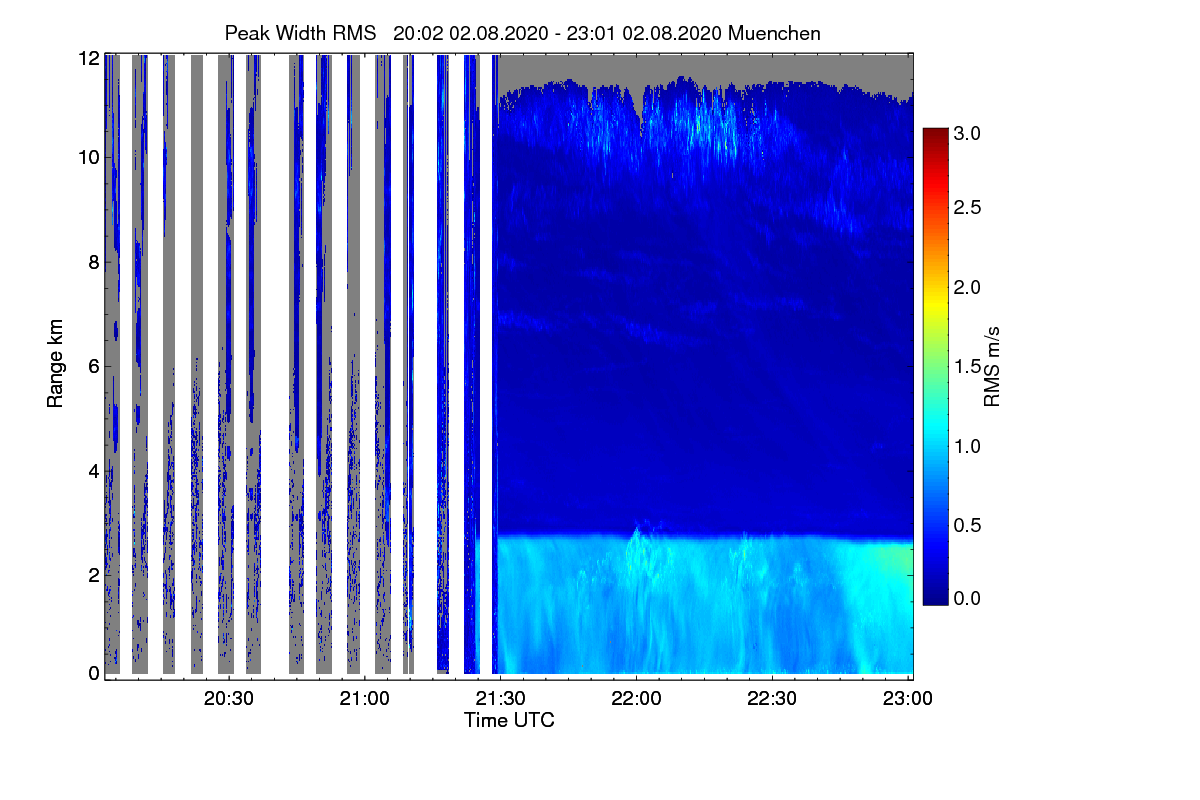This screenshot has width=1200, height=800.
Task: Click the colorbar value 0.5
Action: (x=967, y=524)
